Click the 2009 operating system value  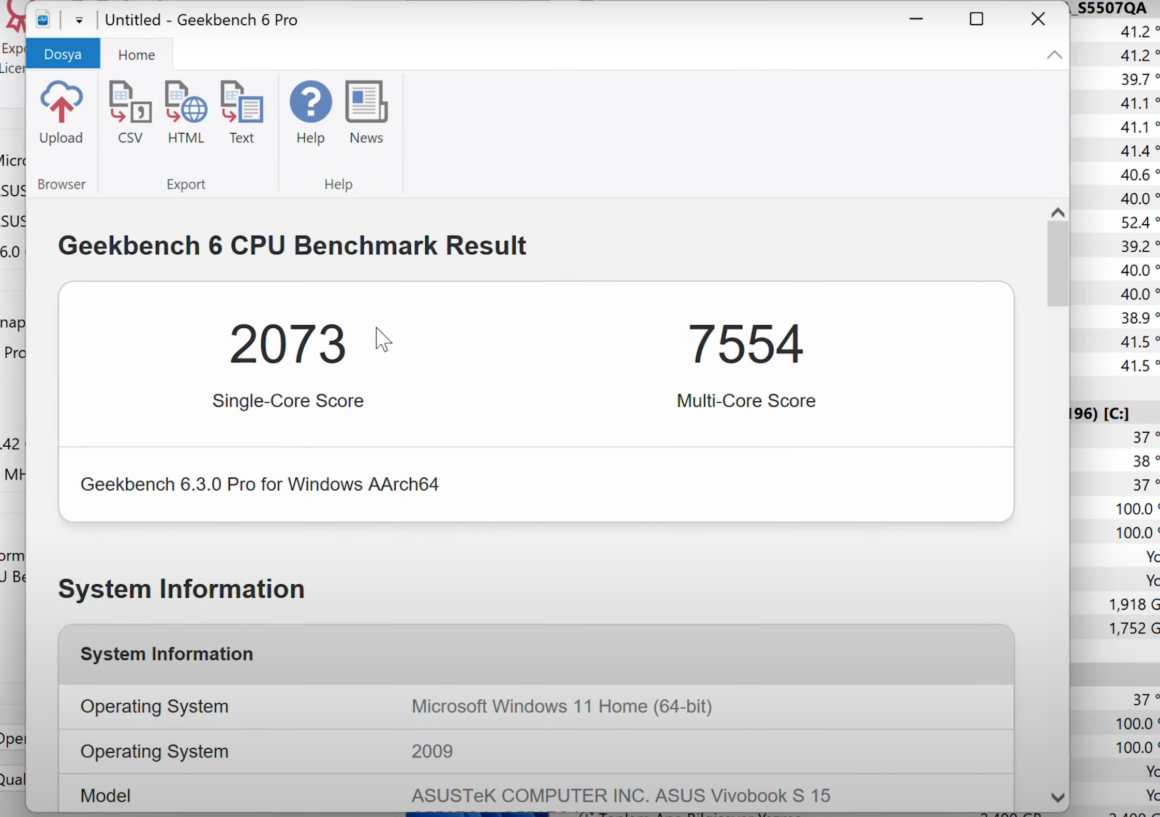[432, 751]
